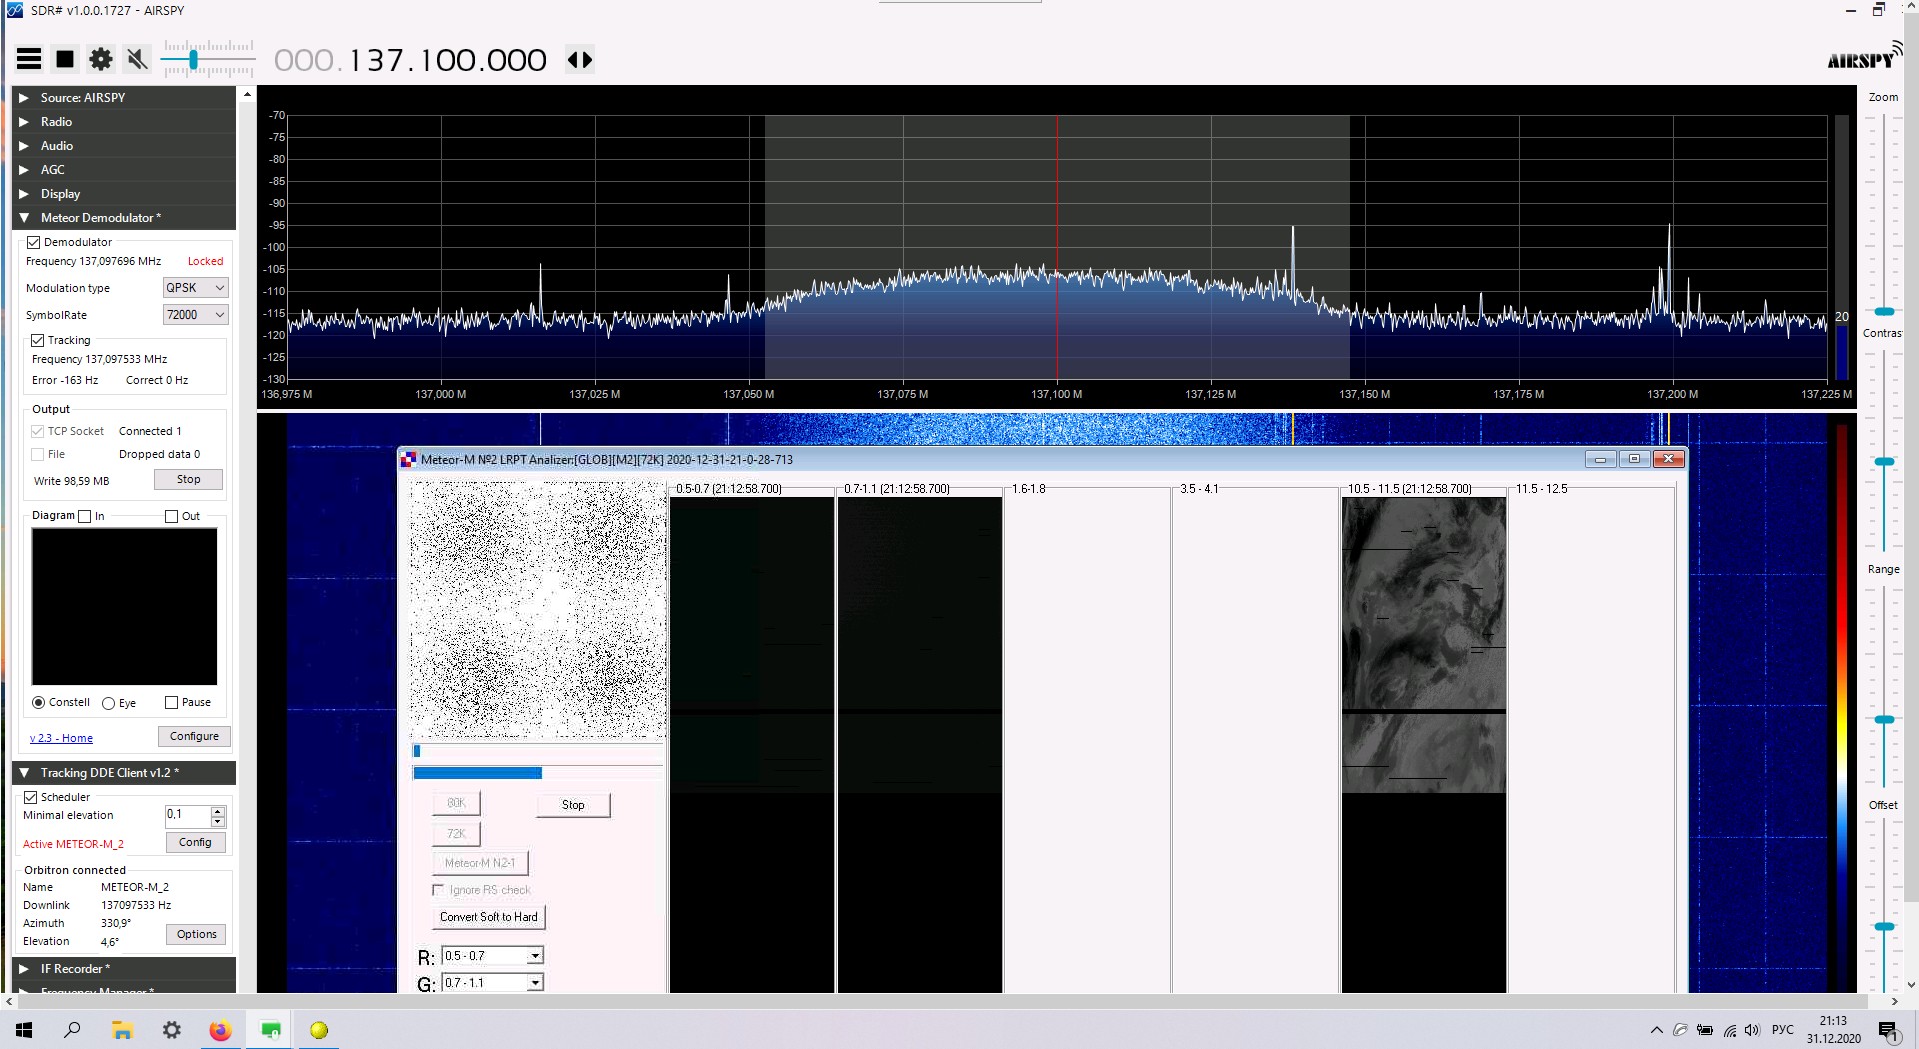Adjust the Offset slider
Screen dimensions: 1919x1049
(x=1884, y=926)
